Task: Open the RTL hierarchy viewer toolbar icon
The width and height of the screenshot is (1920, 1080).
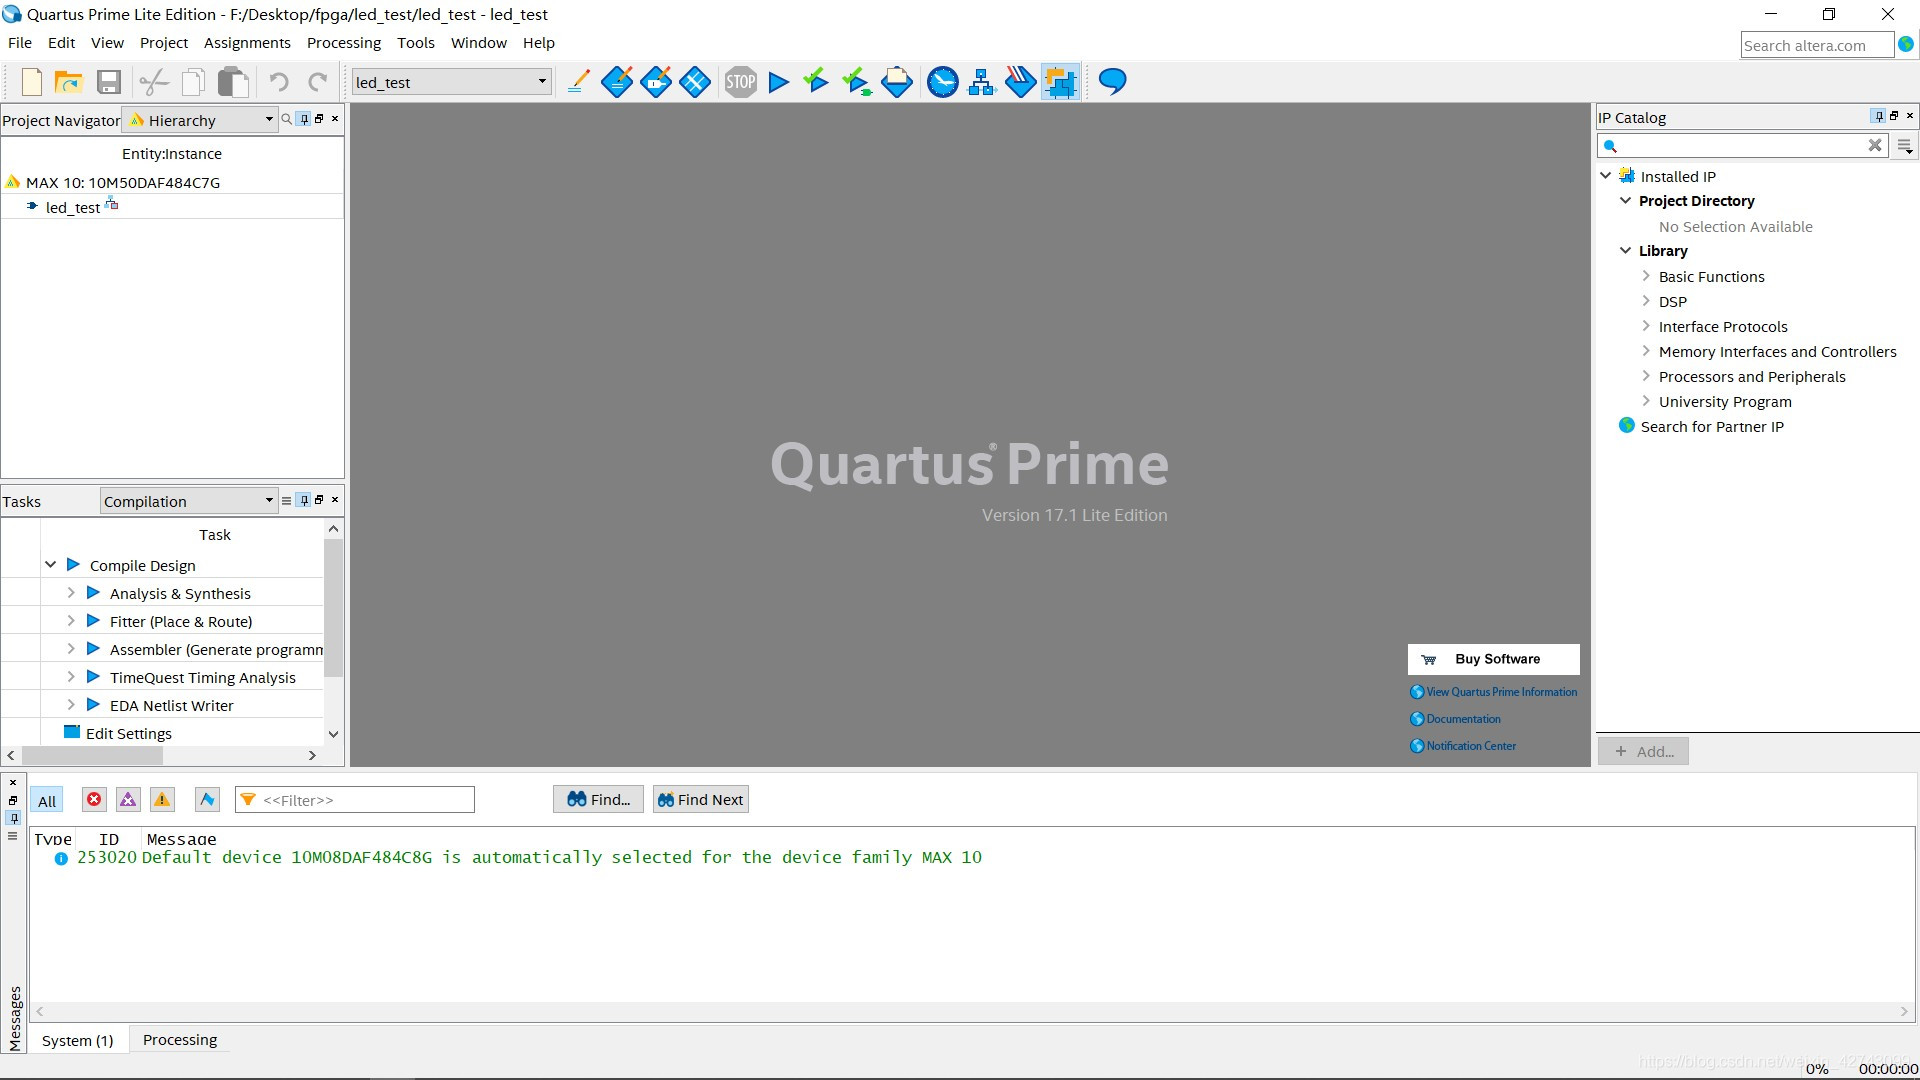Action: point(981,82)
